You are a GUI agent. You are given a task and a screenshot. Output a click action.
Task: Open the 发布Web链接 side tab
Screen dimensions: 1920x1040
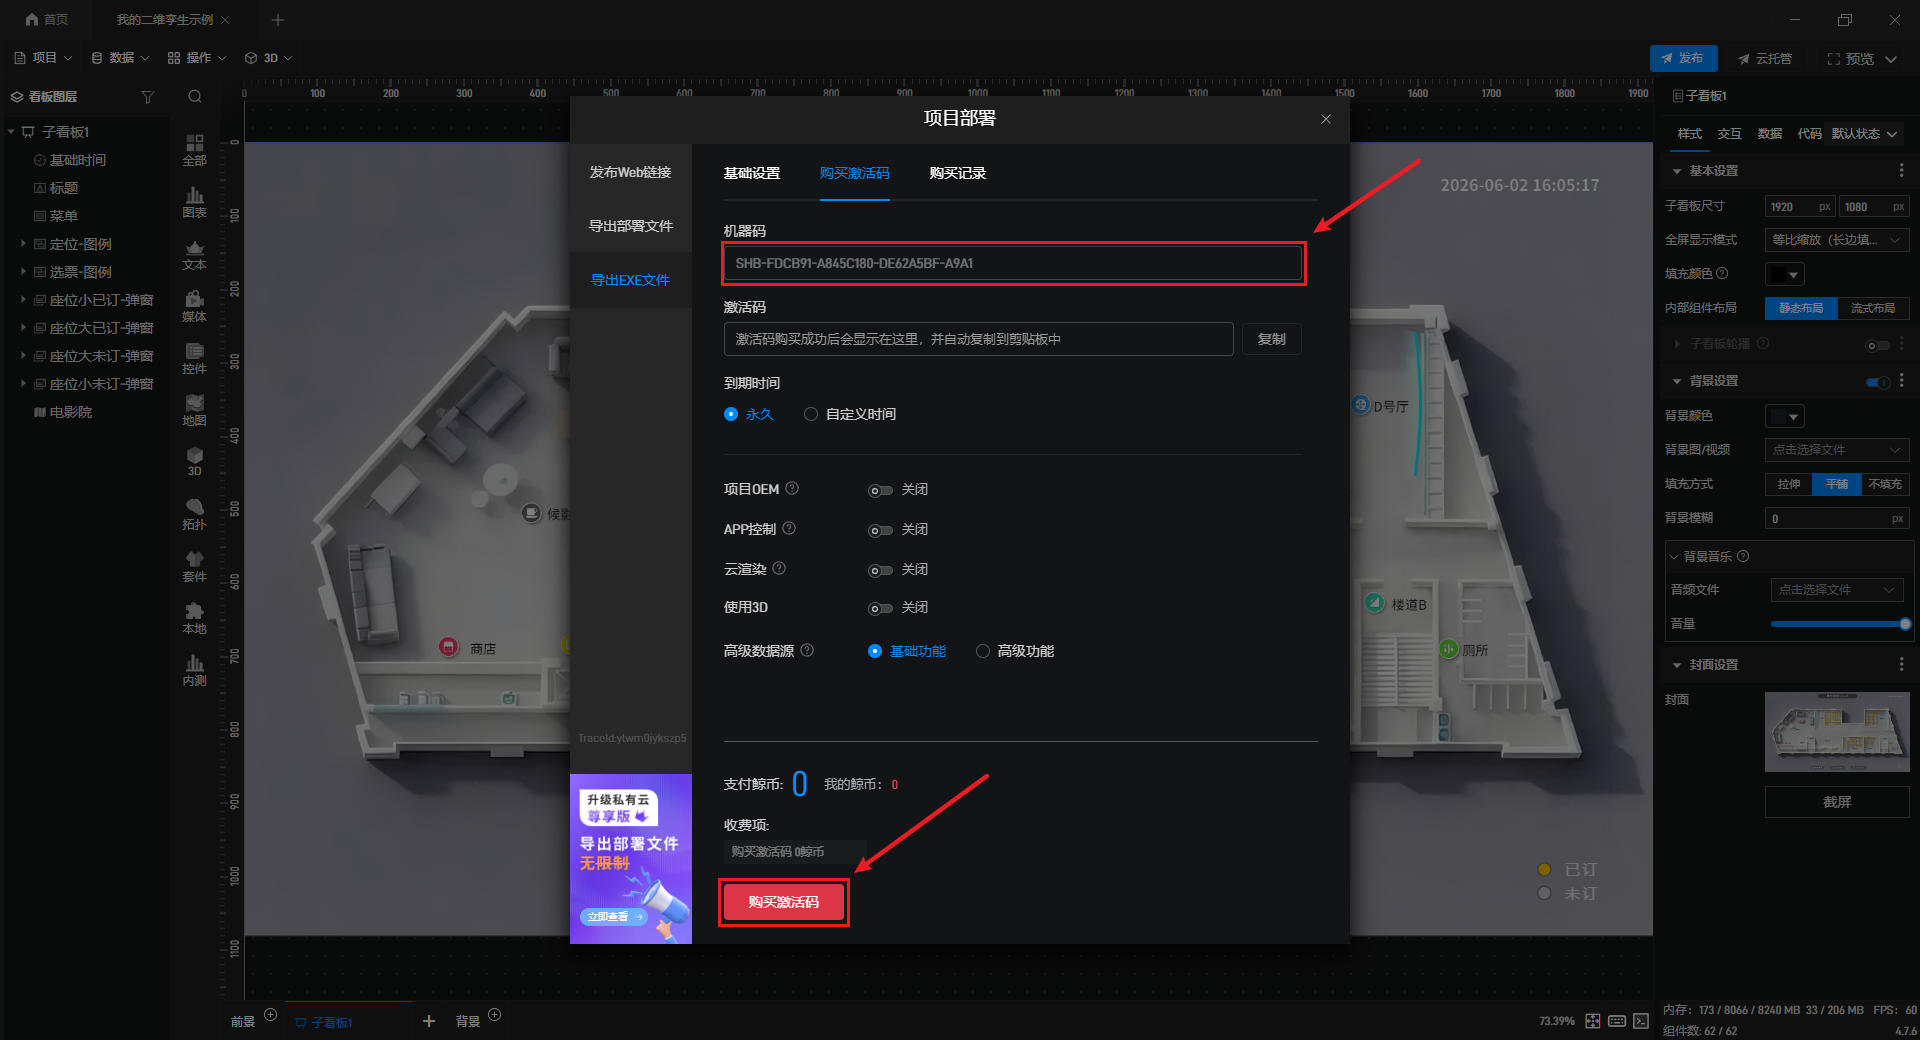[x=630, y=172]
